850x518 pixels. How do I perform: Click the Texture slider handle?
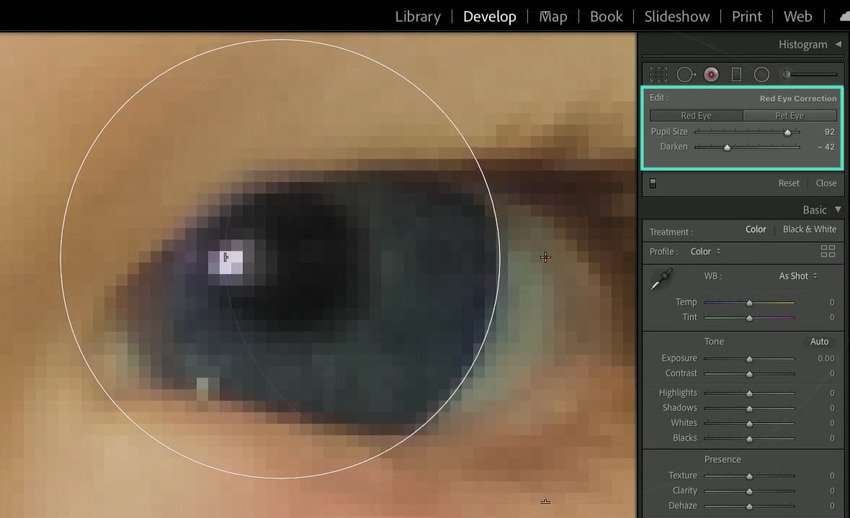[749, 476]
